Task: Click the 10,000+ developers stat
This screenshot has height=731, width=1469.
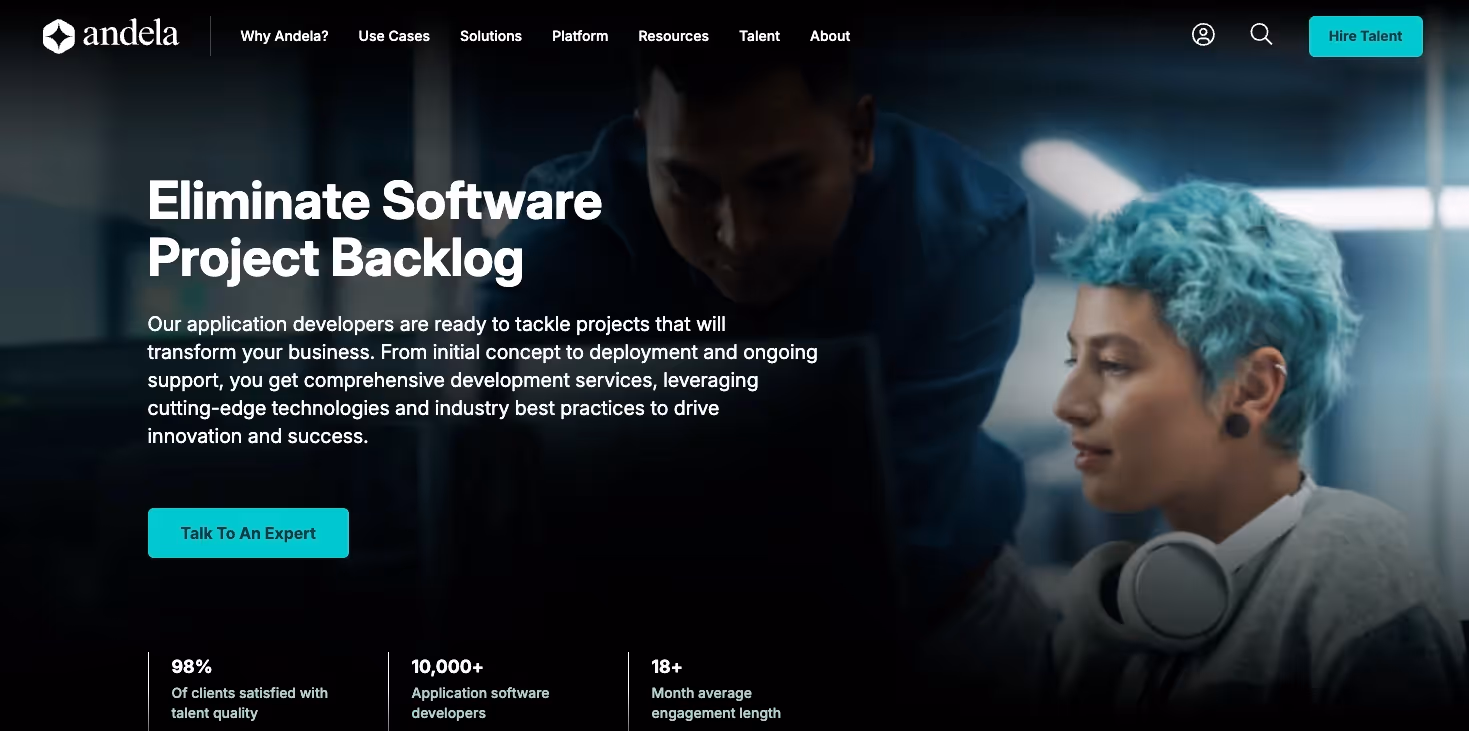Action: coord(480,690)
